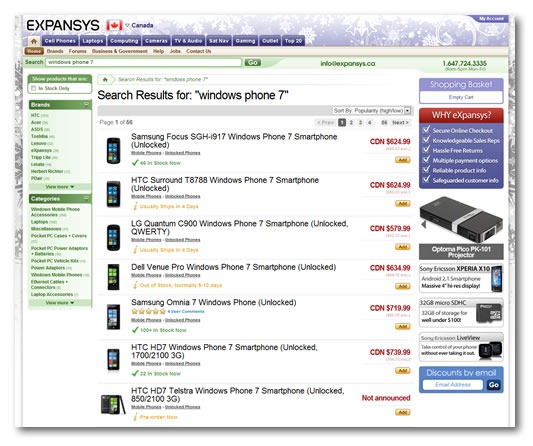Expand View more under Categories

60,303
